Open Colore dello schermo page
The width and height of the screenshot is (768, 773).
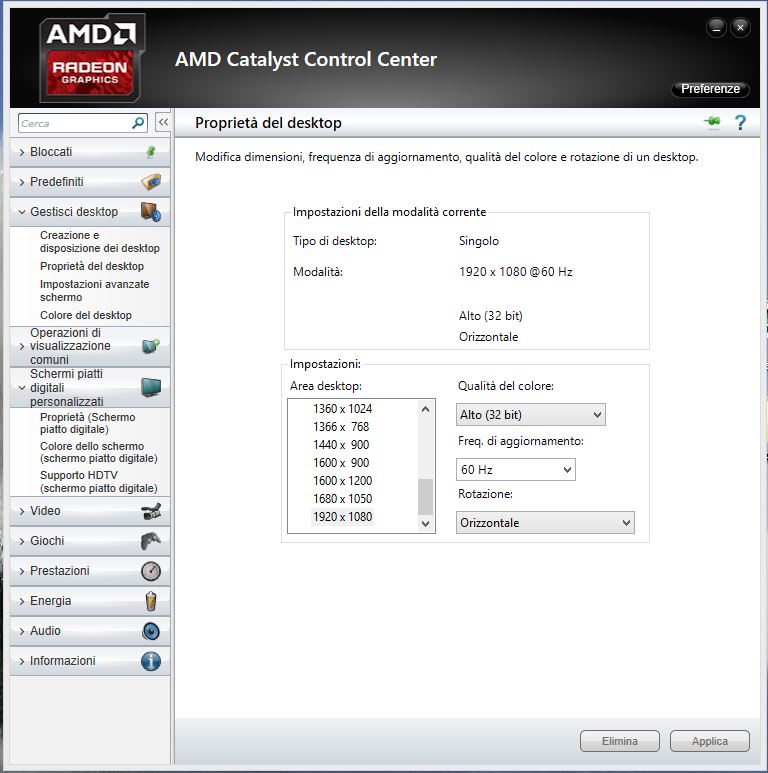pyautogui.click(x=99, y=452)
